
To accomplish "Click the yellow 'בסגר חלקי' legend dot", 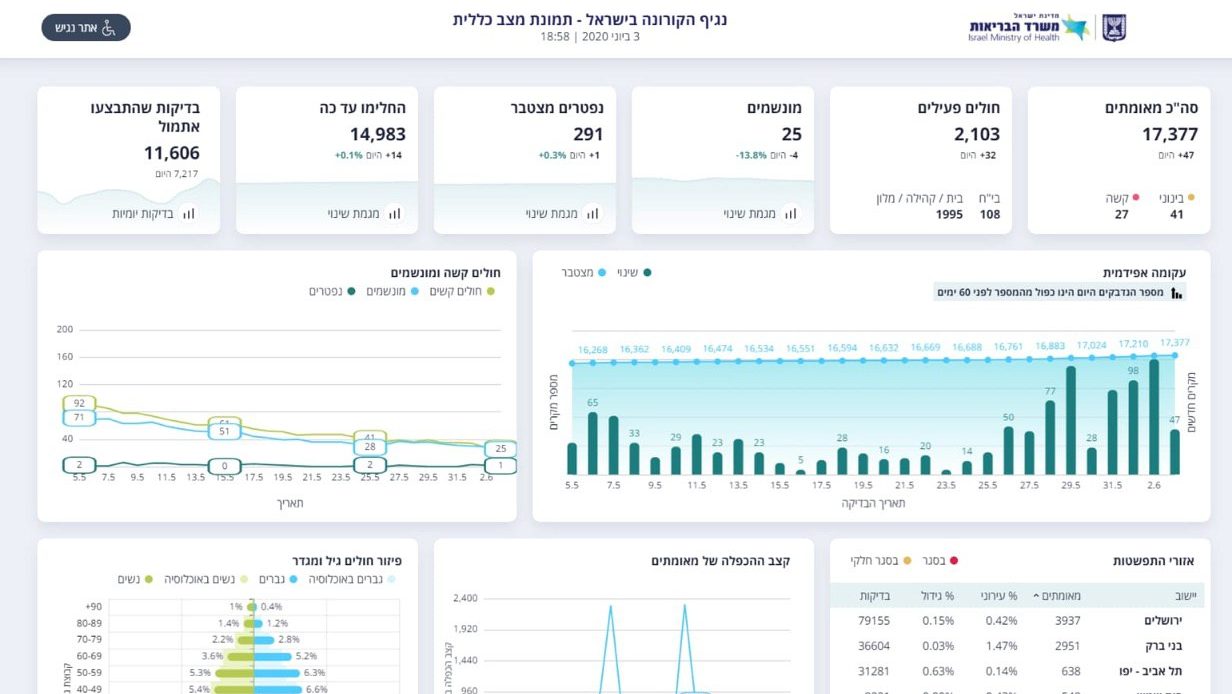I will (x=907, y=561).
